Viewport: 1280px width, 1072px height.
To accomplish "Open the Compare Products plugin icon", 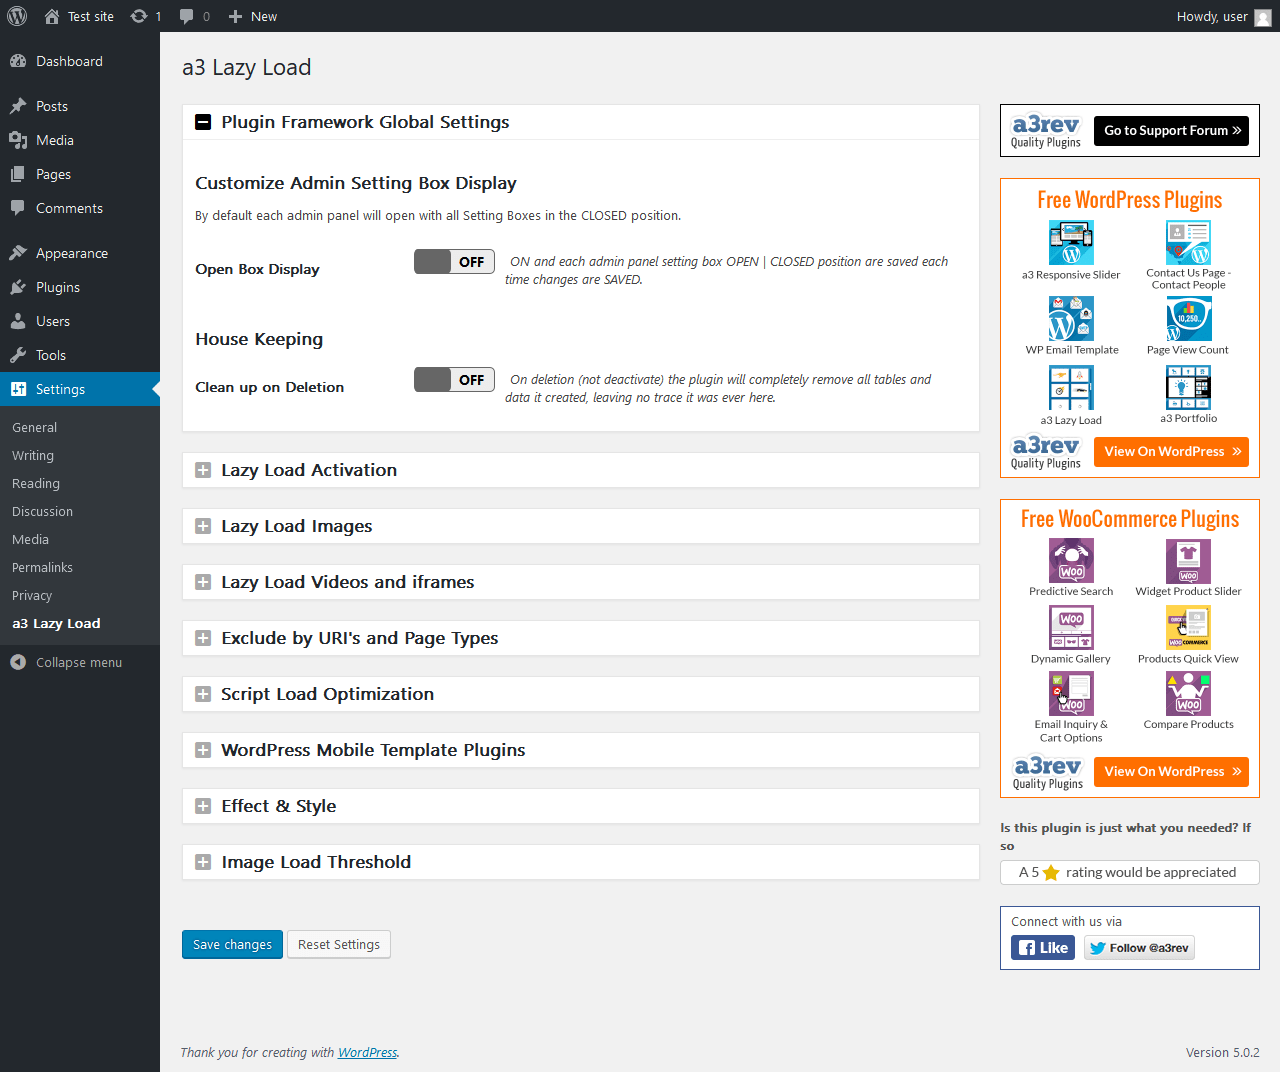I will pos(1188,694).
